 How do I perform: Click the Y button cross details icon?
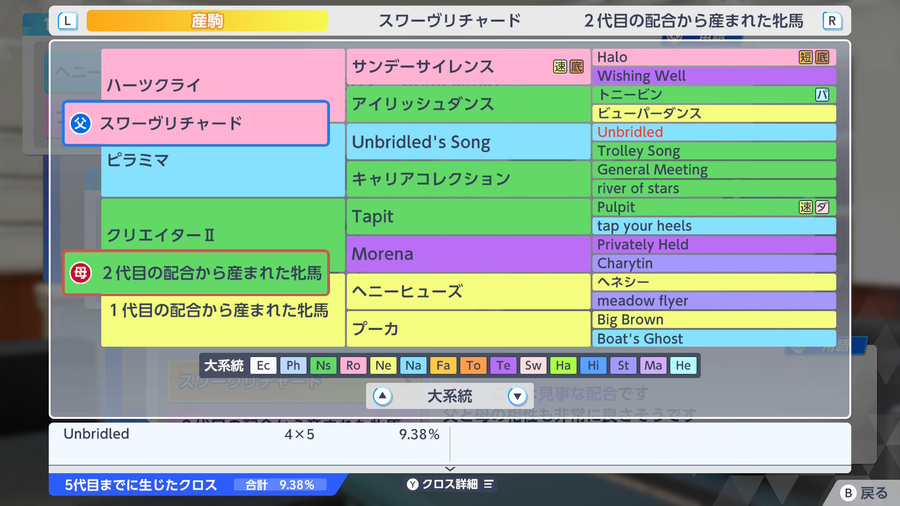click(x=412, y=484)
